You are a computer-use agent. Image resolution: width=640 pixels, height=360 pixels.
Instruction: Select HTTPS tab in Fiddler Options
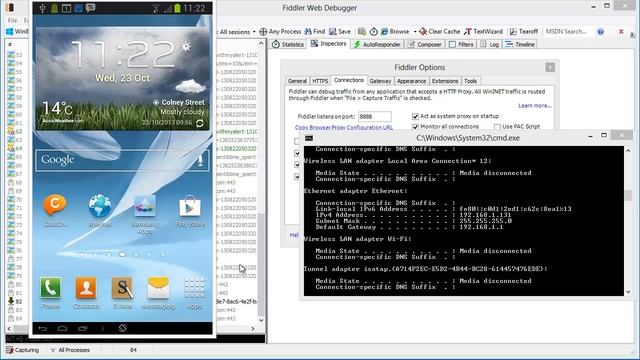pyautogui.click(x=320, y=81)
